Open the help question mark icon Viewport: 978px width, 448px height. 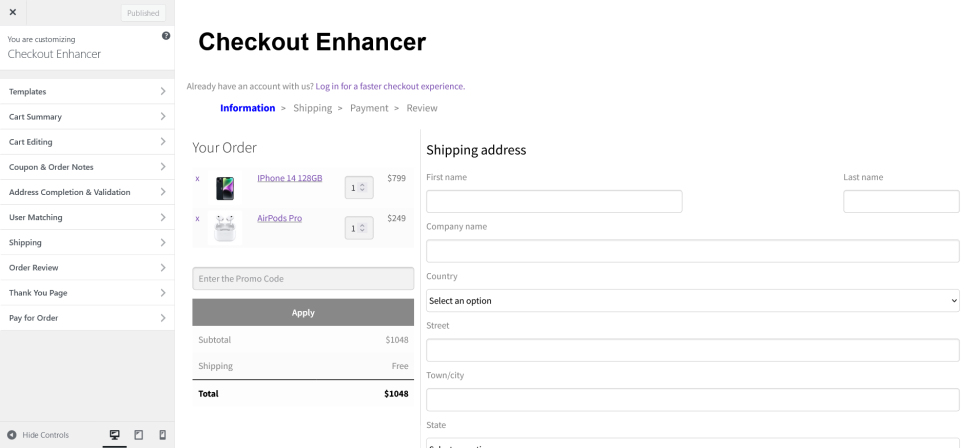tap(166, 36)
